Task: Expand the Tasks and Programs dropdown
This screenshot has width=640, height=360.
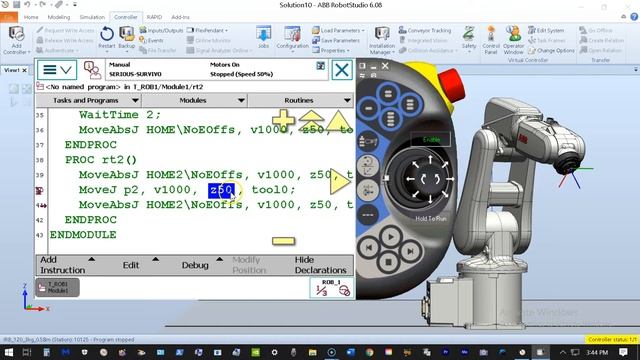Action: pyautogui.click(x=89, y=100)
